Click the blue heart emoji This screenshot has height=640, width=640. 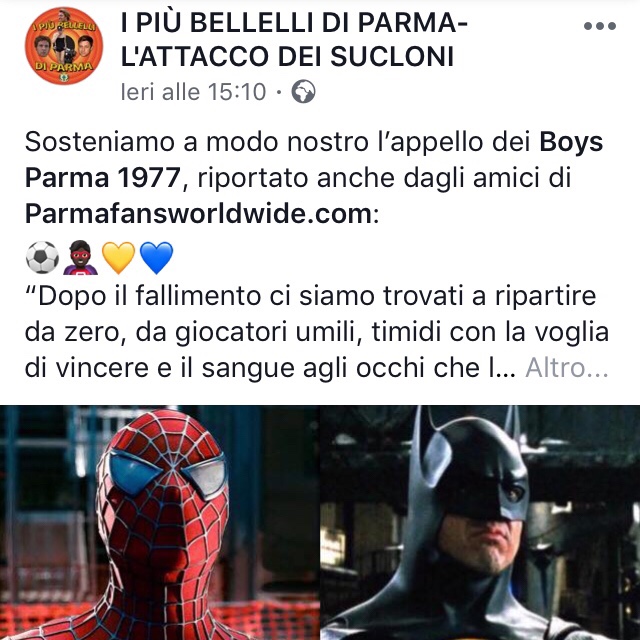[x=156, y=258]
